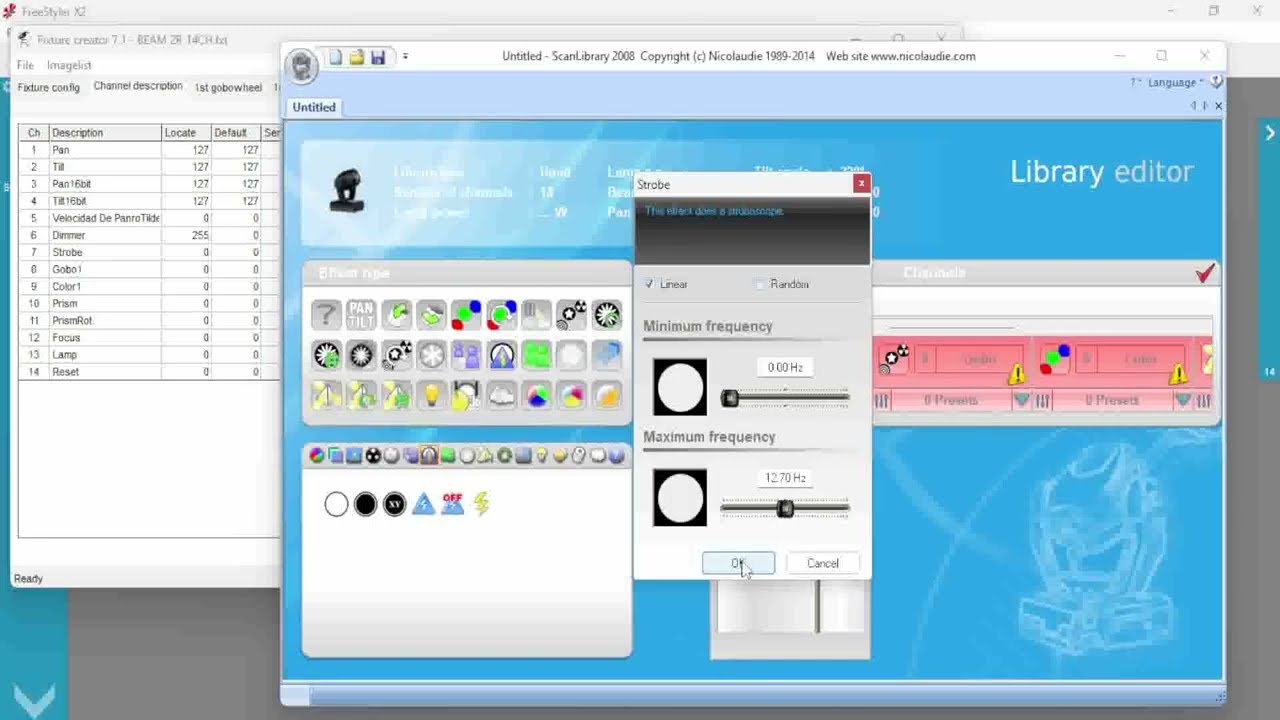Click the Gobo channel wheel icon
The height and width of the screenshot is (720, 1280).
point(895,358)
